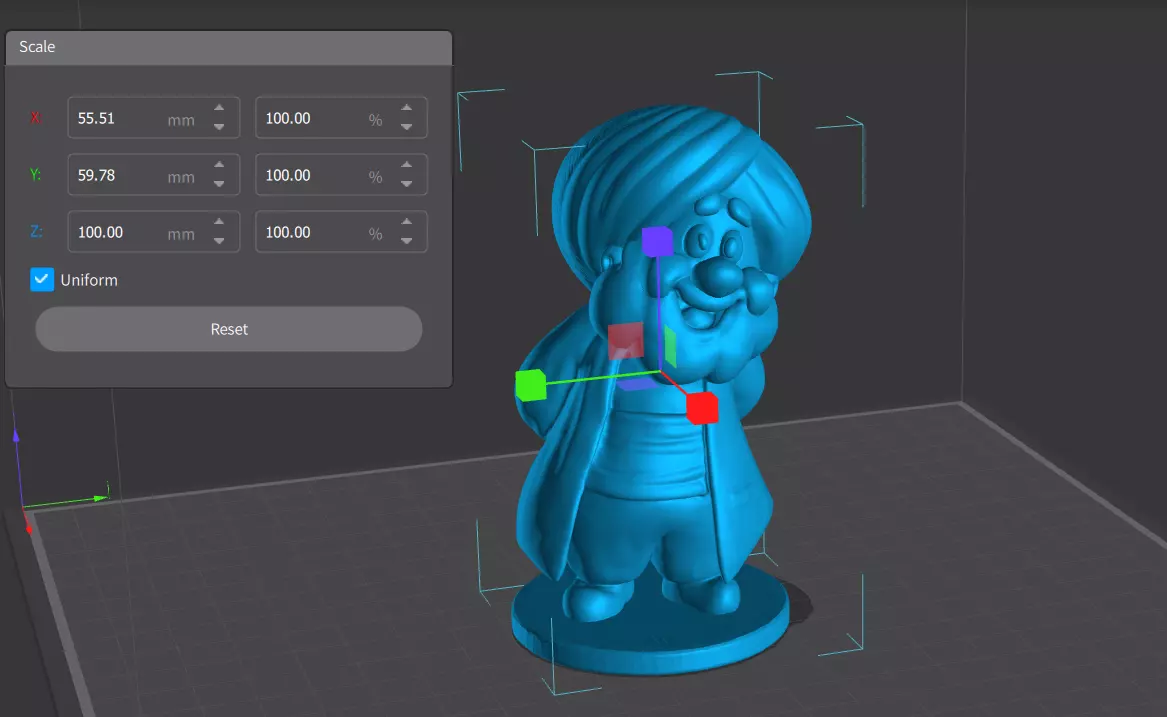The height and width of the screenshot is (717, 1167).
Task: Click the Scale panel title bar
Action: tap(228, 47)
